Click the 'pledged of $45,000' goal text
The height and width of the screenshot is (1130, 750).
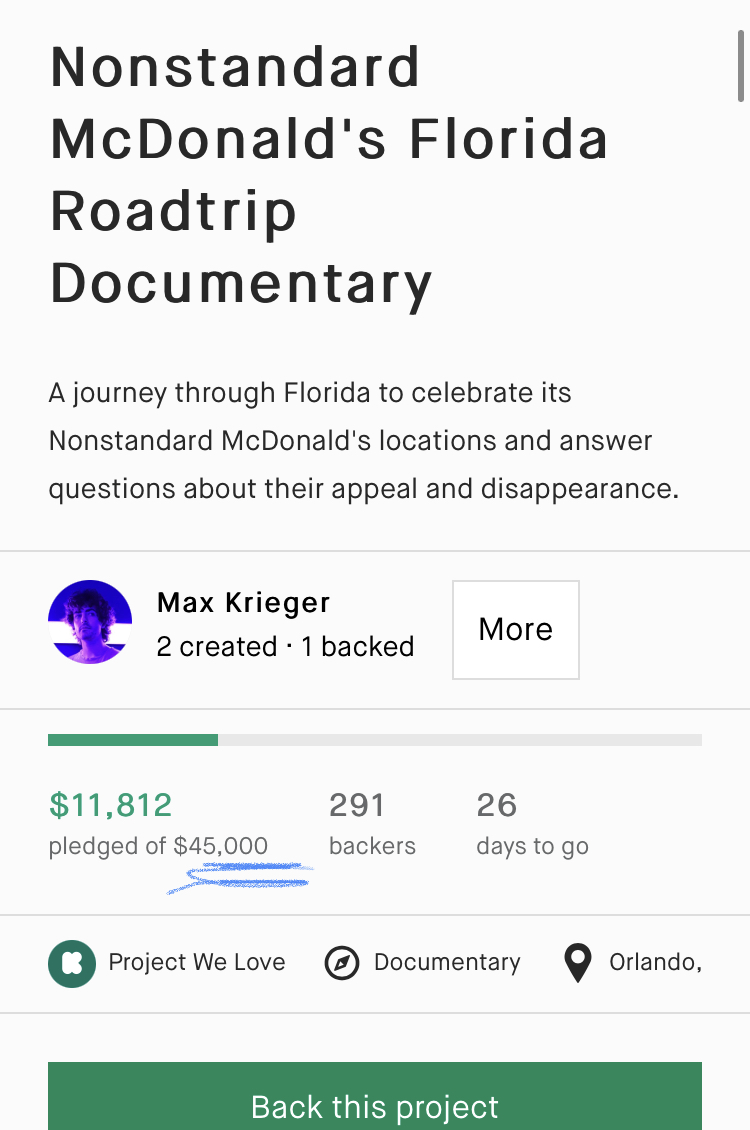pos(158,846)
